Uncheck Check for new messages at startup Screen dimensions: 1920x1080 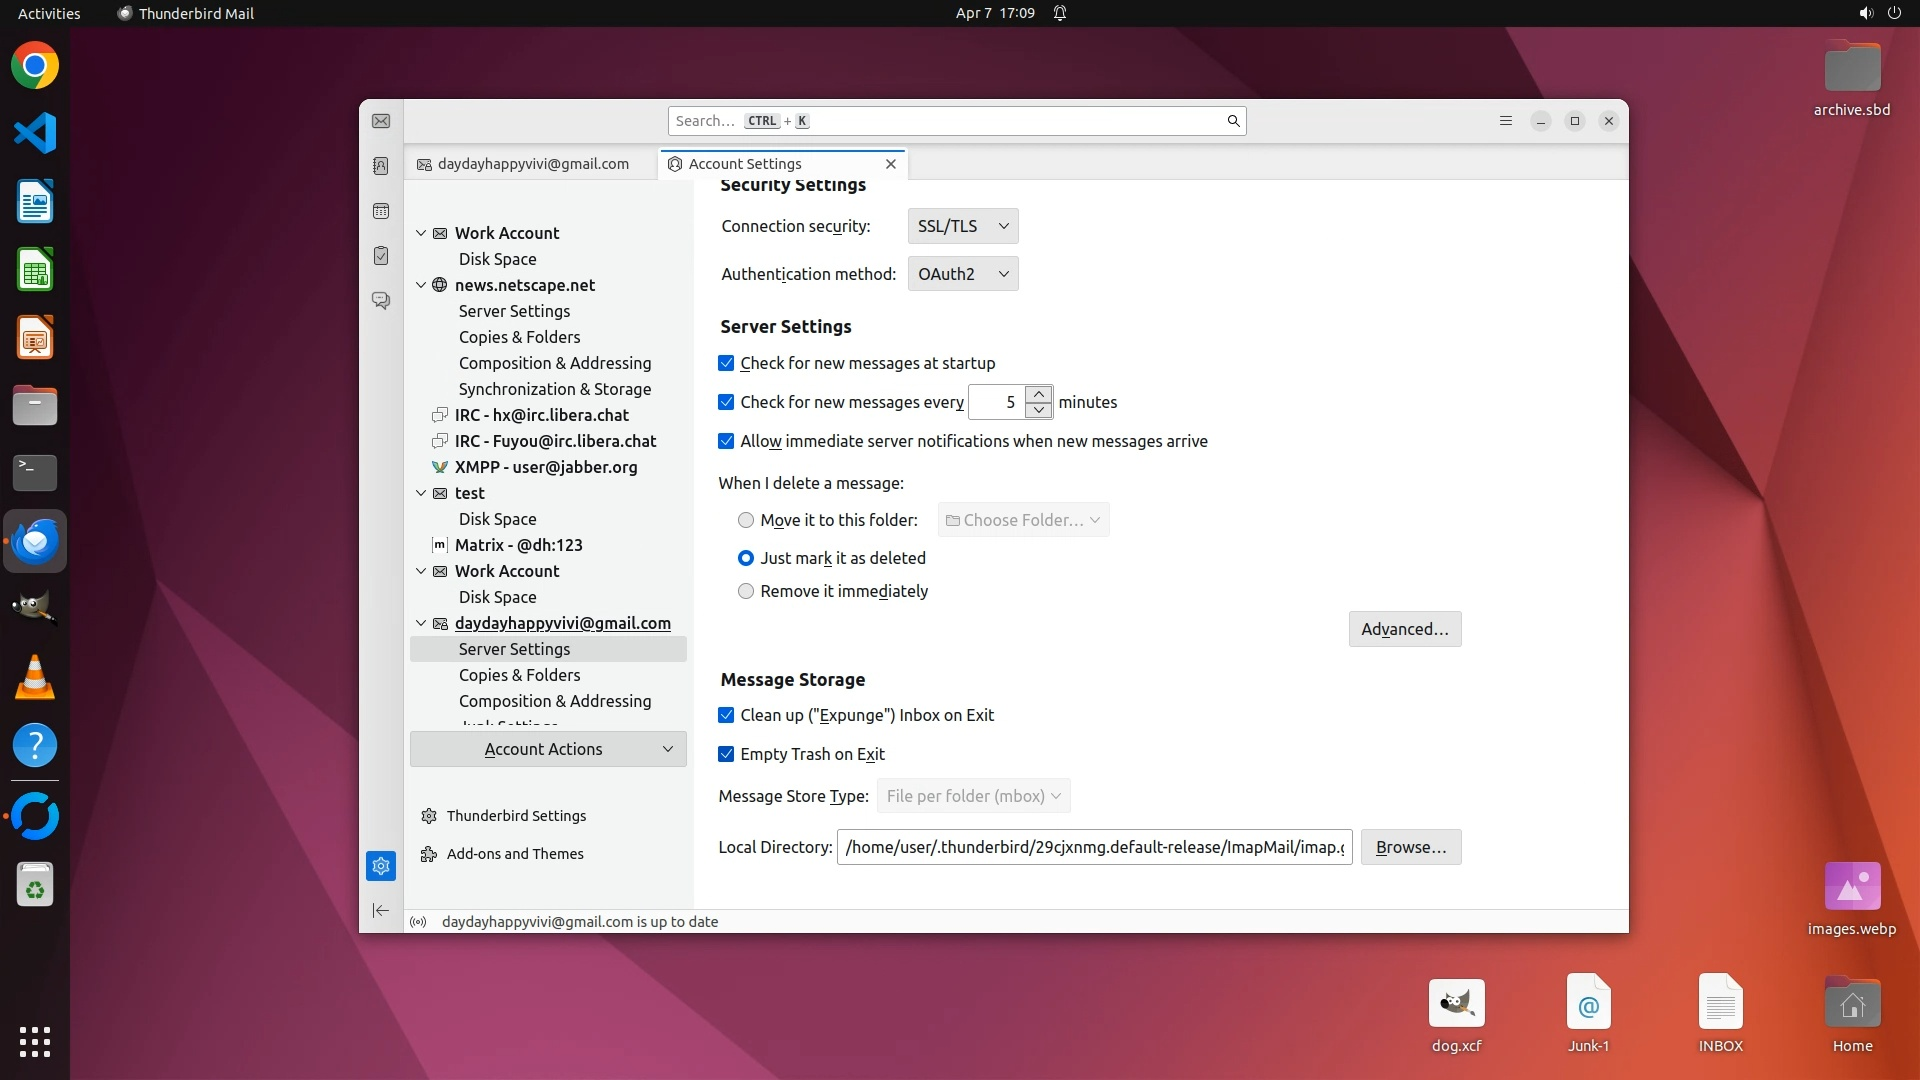(x=726, y=363)
